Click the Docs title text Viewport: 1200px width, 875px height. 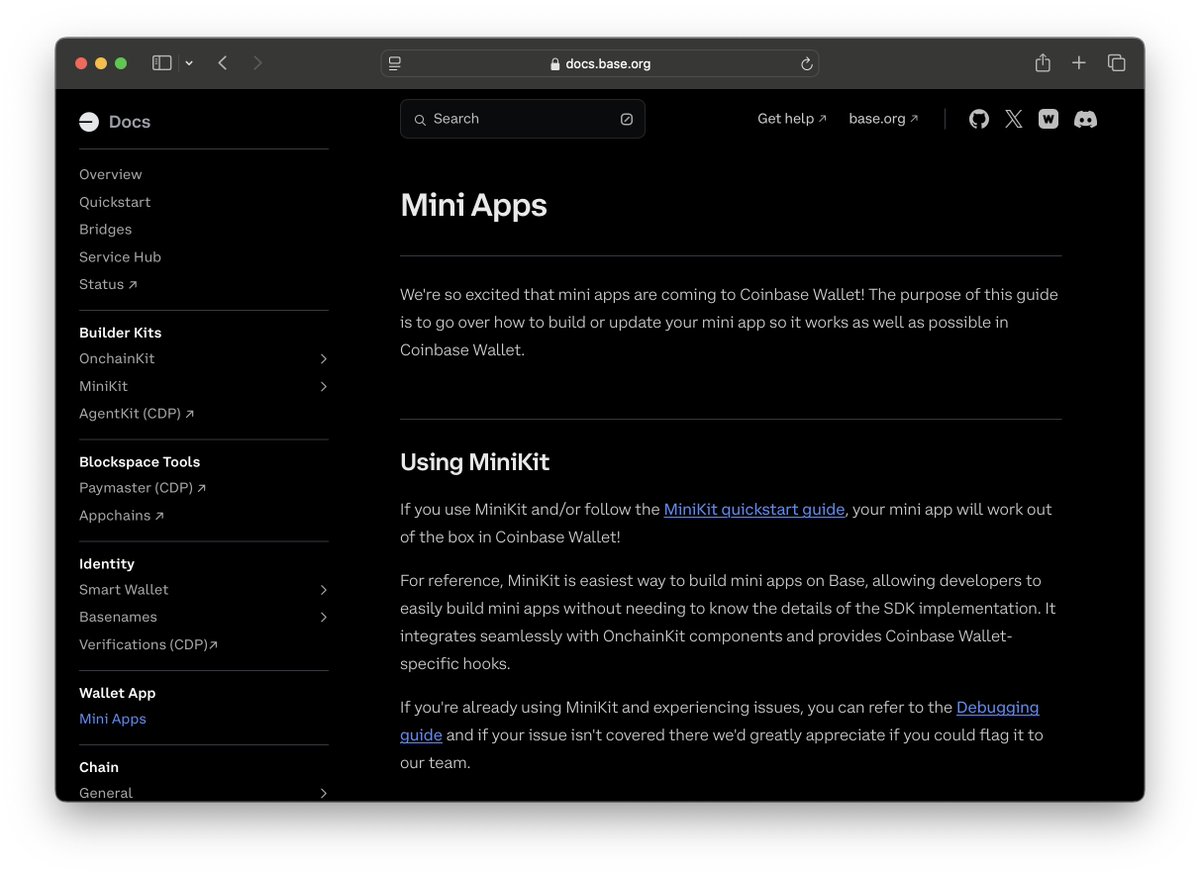(x=130, y=122)
